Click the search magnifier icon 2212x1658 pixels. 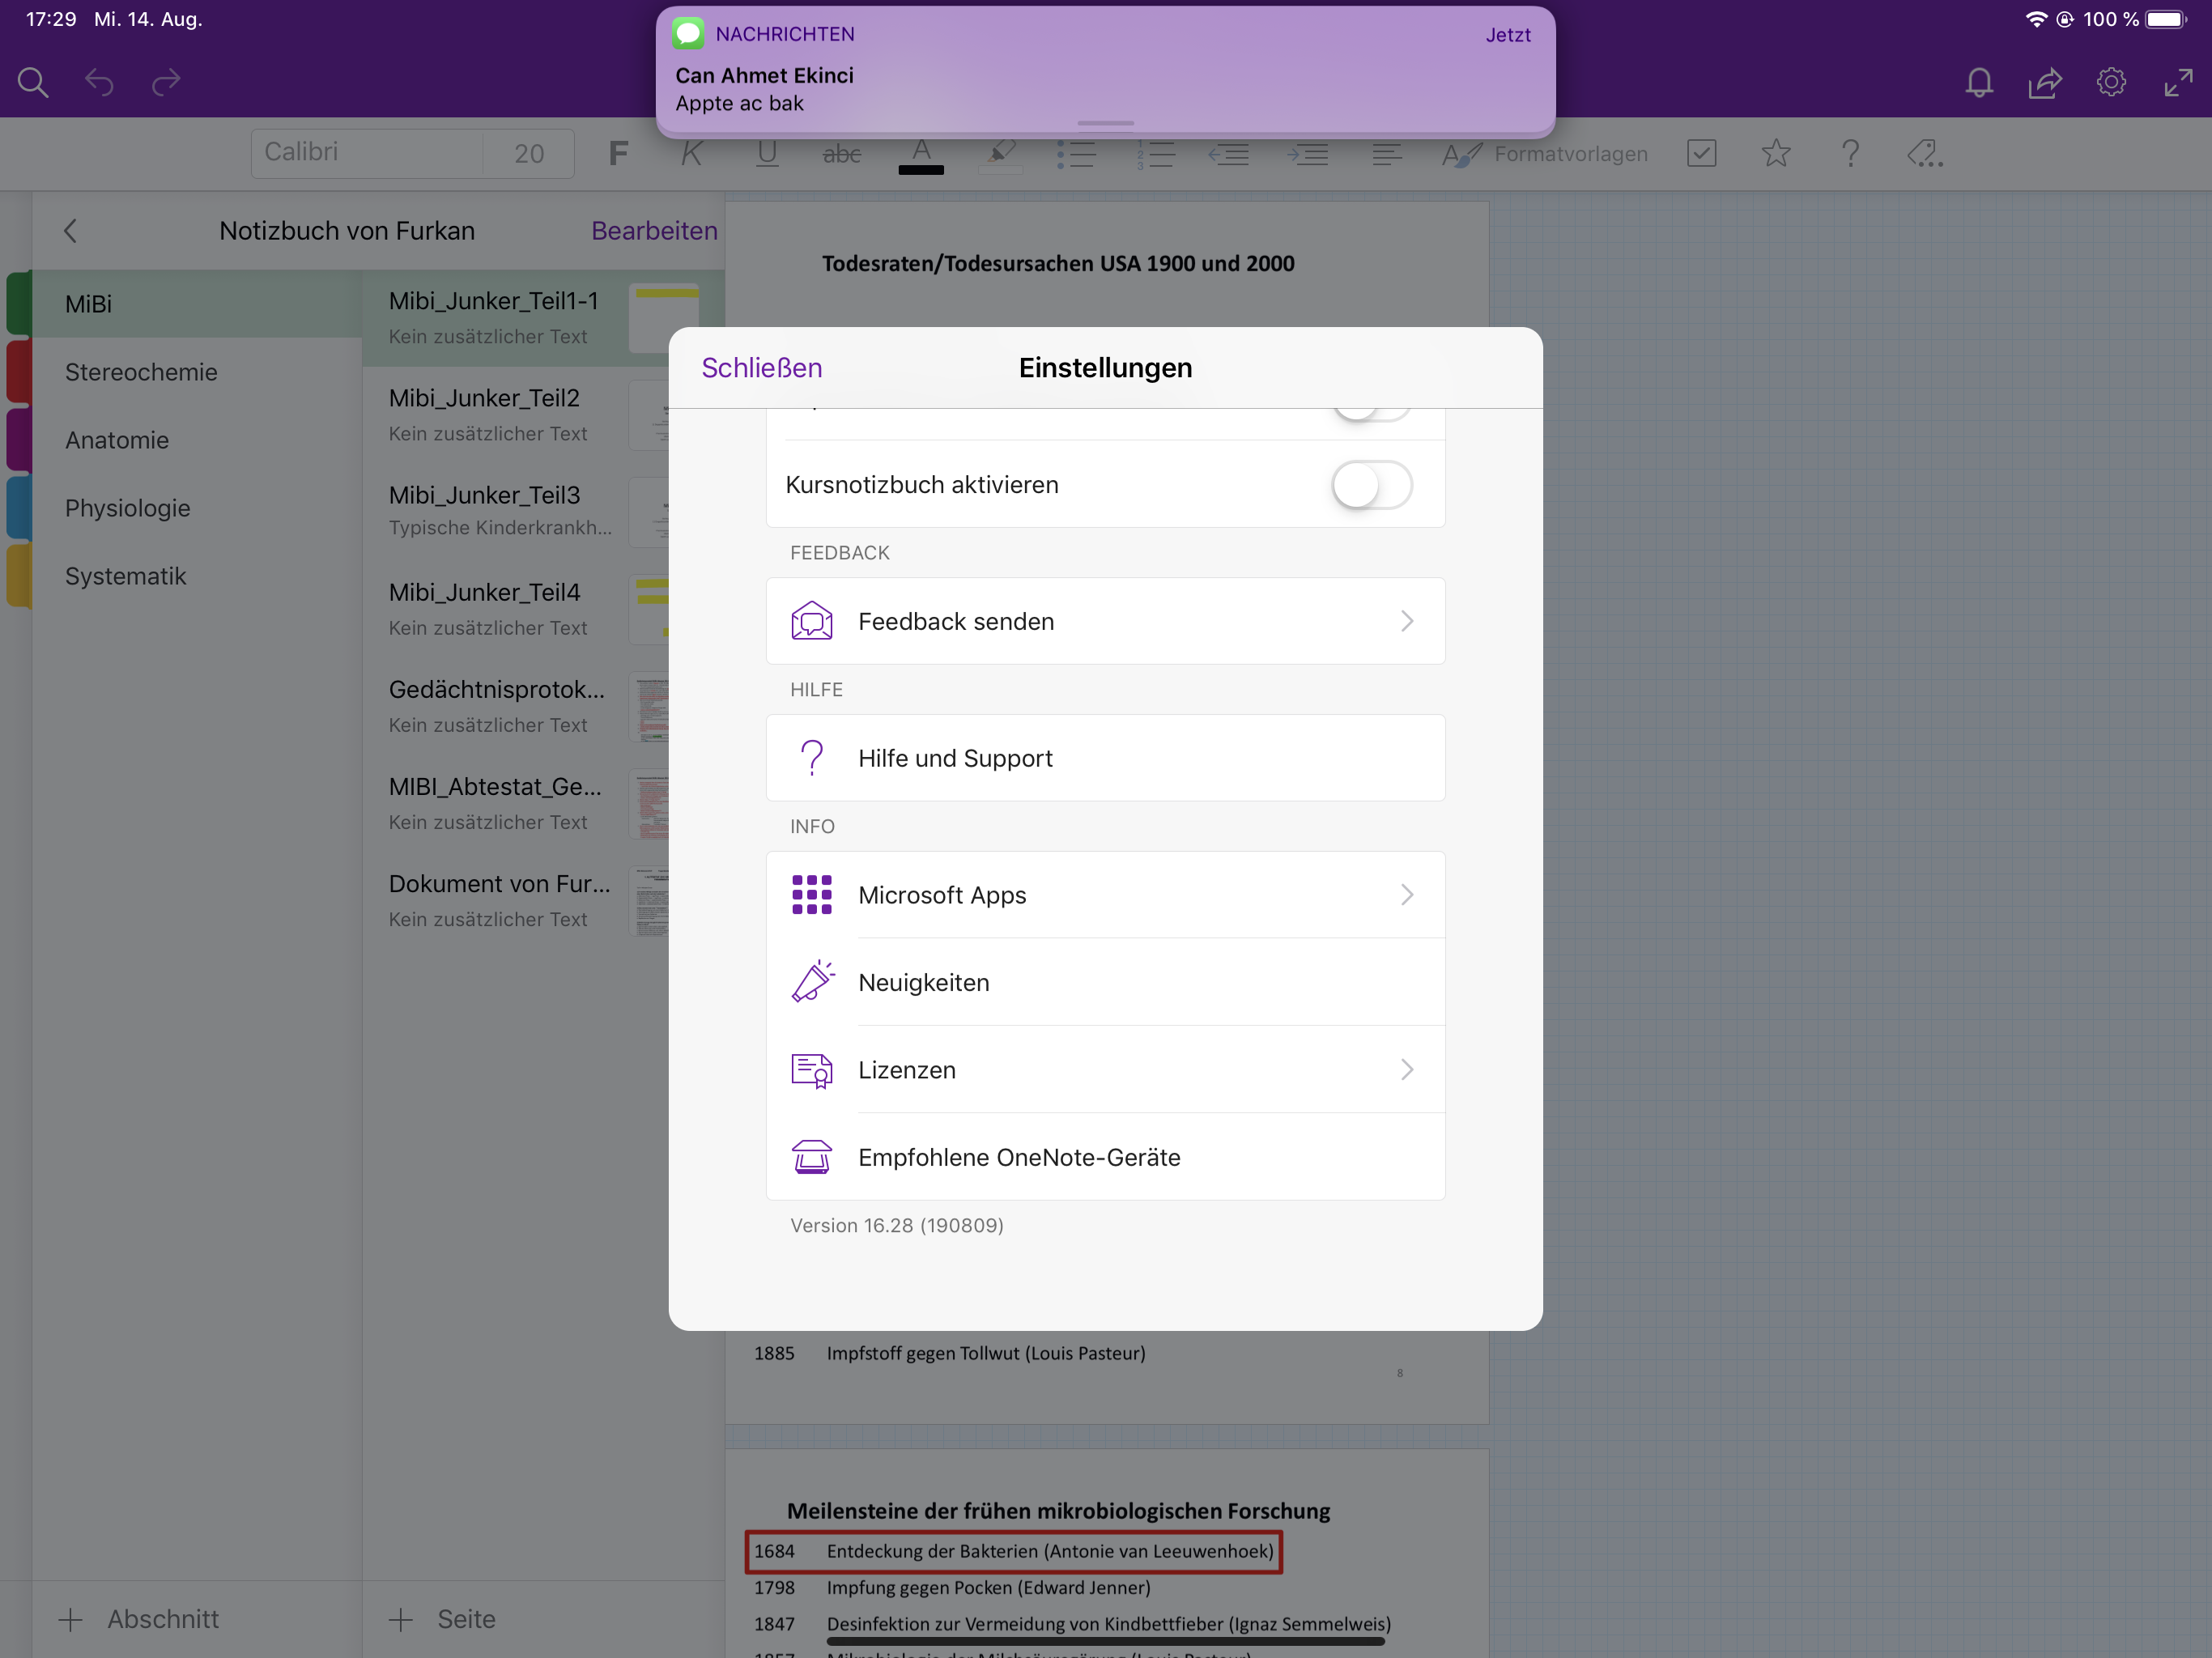point(32,82)
